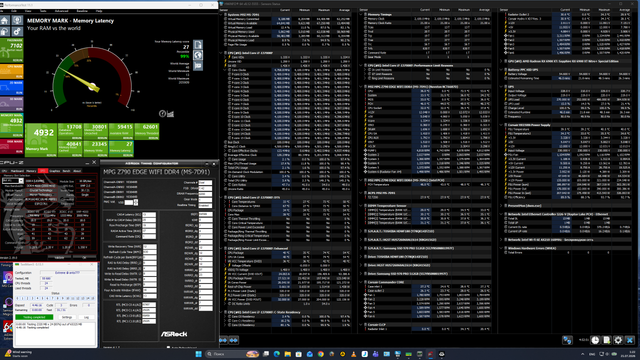Image resolution: width=640 pixels, height=360 pixels.
Task: Click the green Testing completed button
Action: pos(34,317)
